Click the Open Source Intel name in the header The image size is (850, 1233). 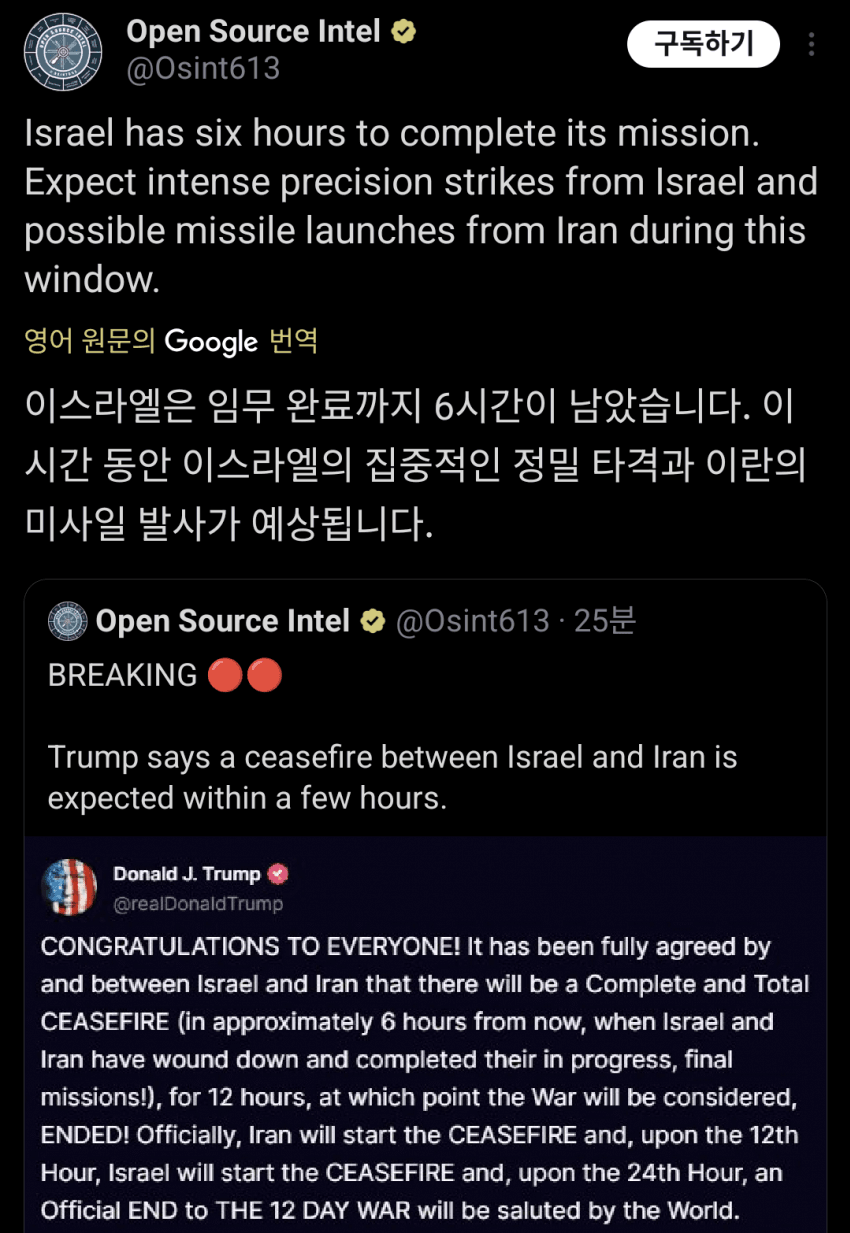click(x=253, y=32)
